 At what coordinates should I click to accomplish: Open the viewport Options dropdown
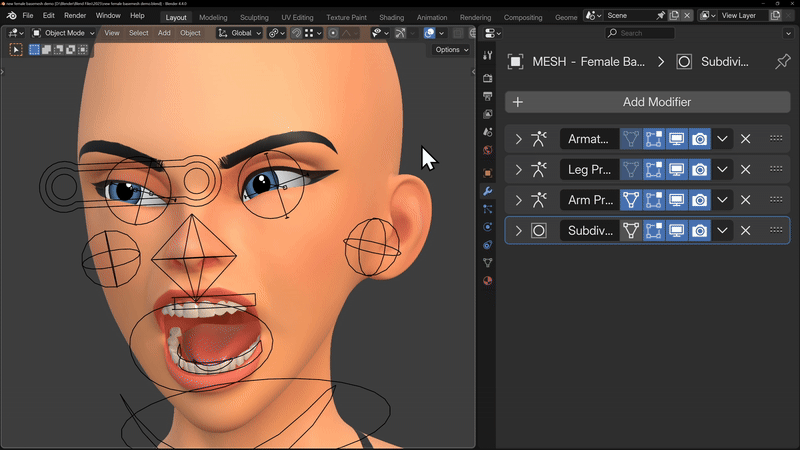pos(452,49)
